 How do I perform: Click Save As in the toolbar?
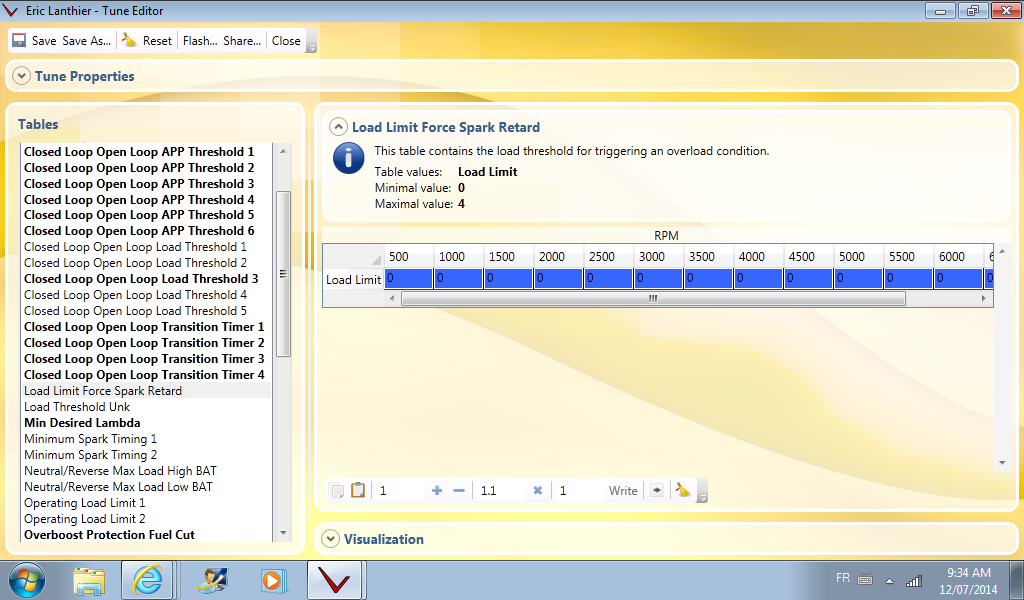86,40
